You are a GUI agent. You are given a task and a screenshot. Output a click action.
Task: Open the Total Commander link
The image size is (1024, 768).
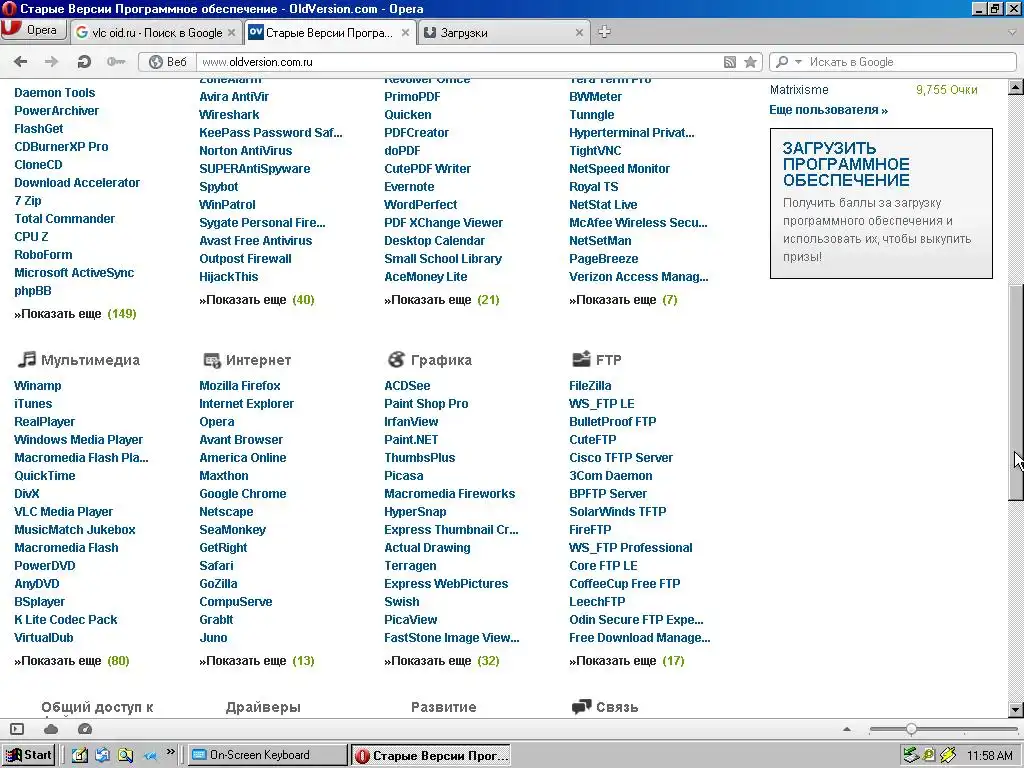coord(65,219)
